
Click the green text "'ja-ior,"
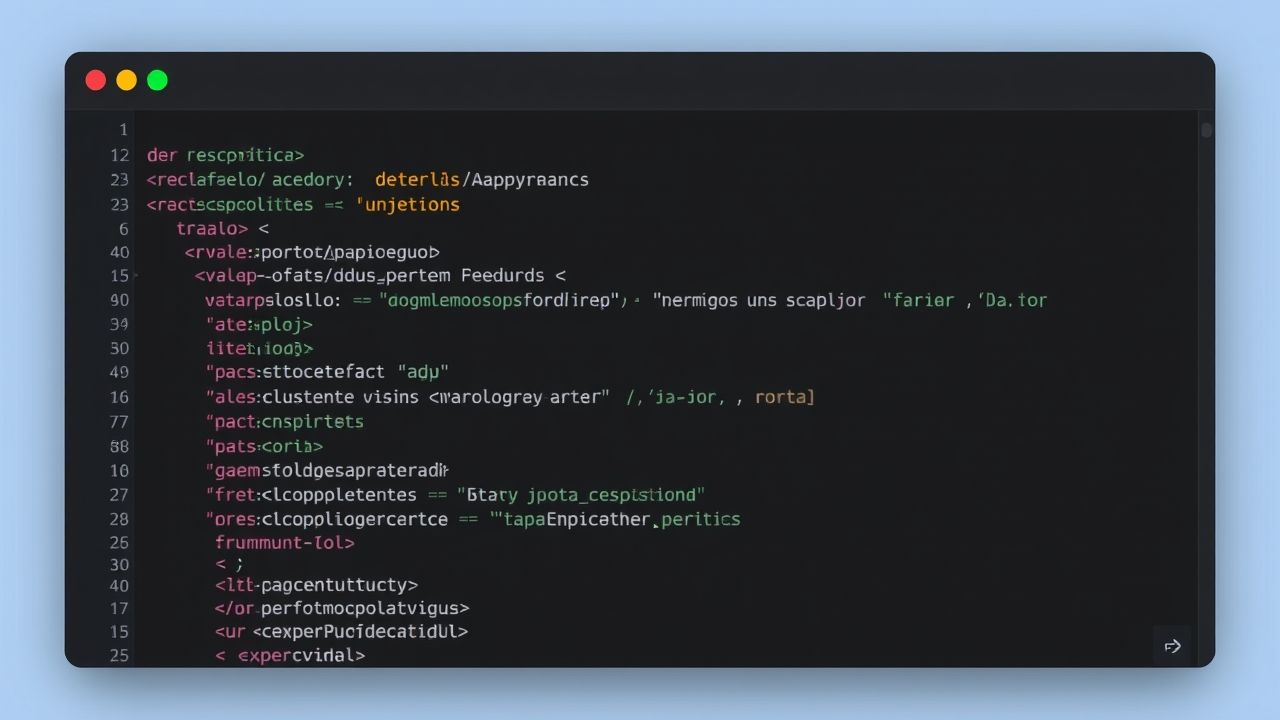click(x=686, y=397)
